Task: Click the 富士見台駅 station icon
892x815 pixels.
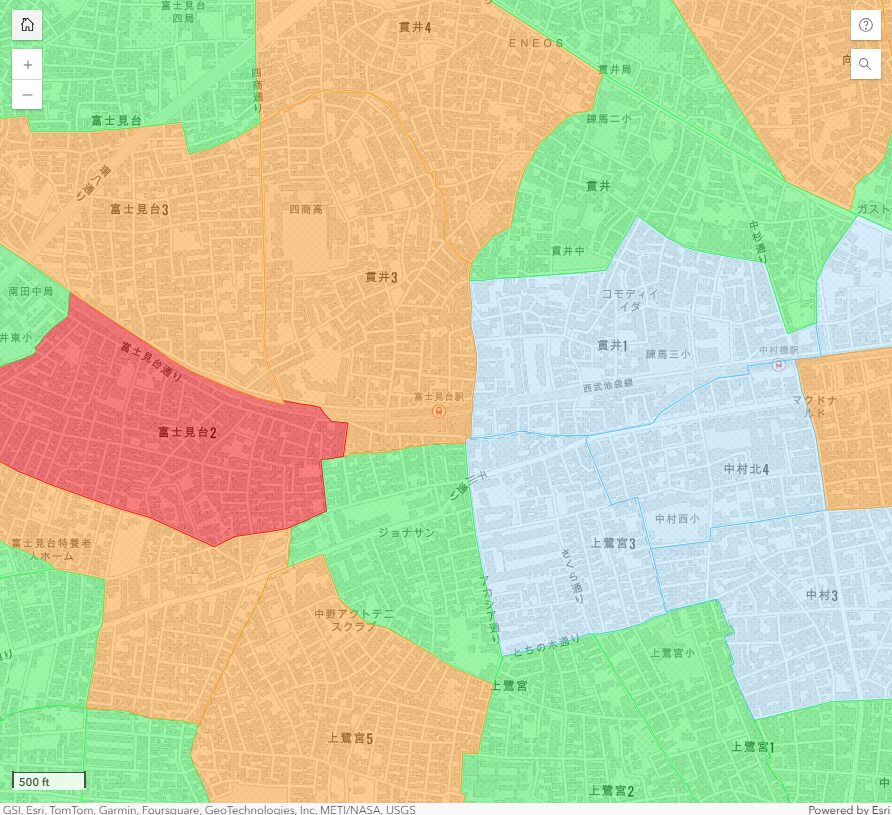Action: coord(437,411)
